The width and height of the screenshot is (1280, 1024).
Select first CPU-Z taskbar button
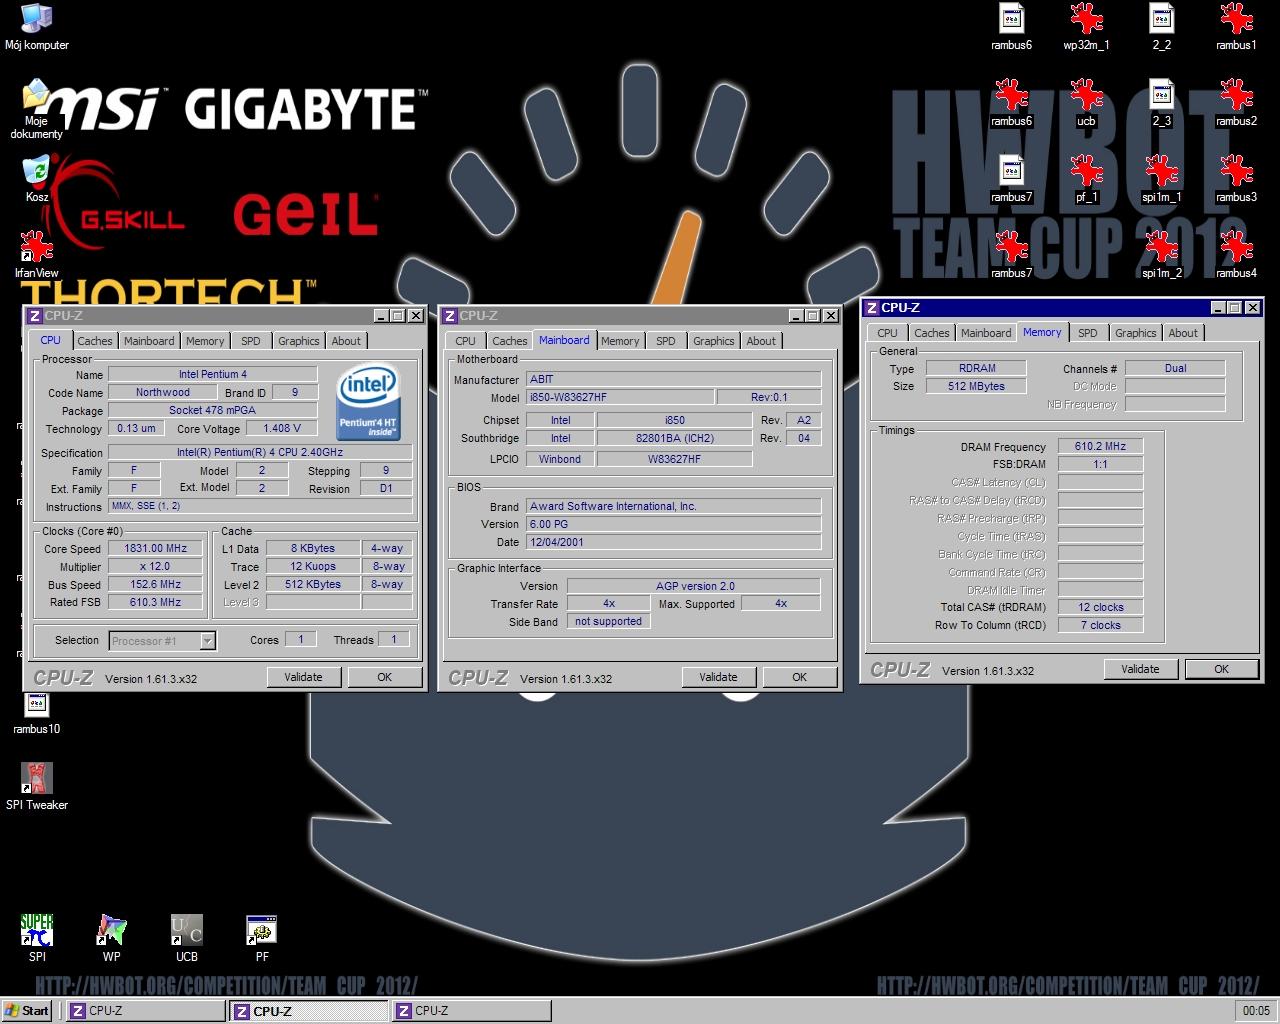(x=145, y=1011)
